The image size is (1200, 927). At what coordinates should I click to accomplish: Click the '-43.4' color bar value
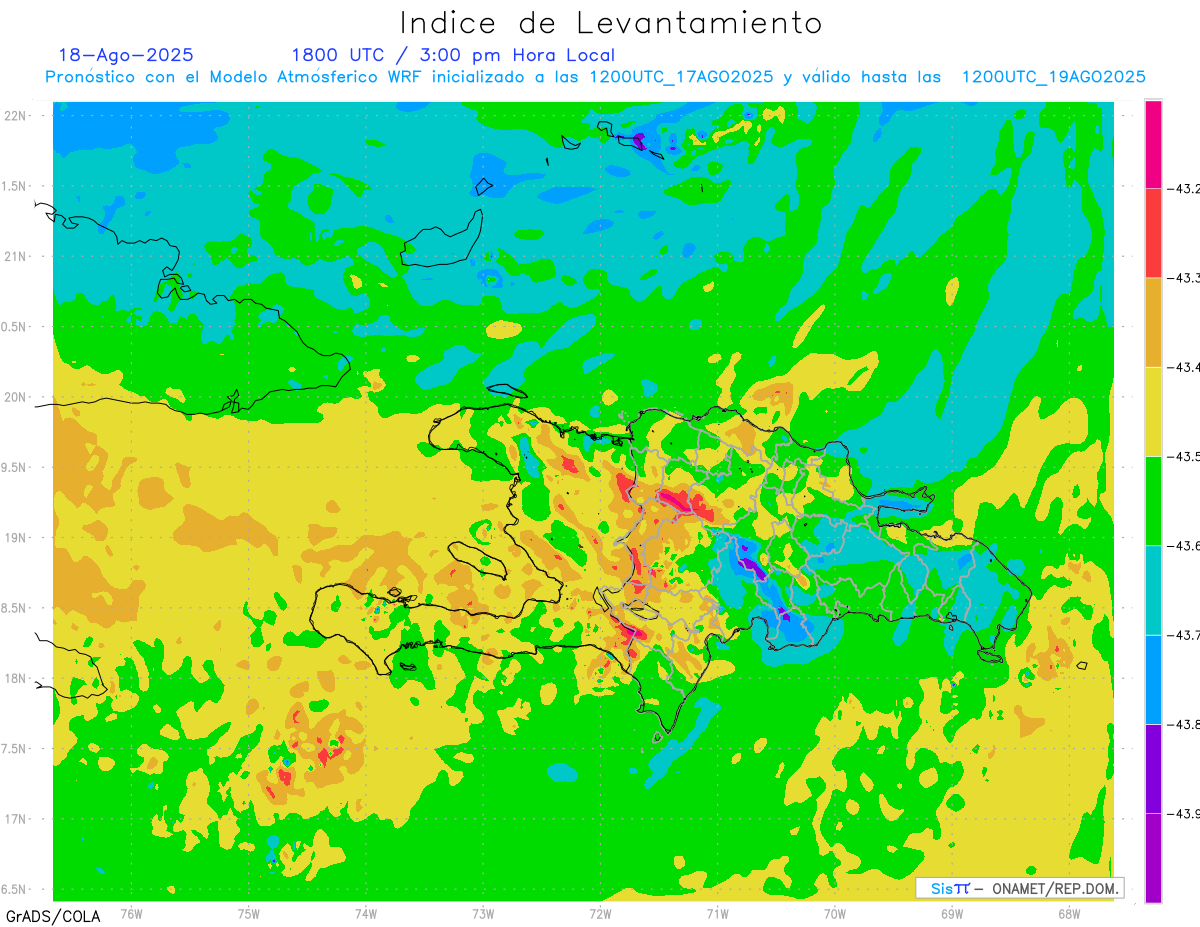(x=1186, y=367)
